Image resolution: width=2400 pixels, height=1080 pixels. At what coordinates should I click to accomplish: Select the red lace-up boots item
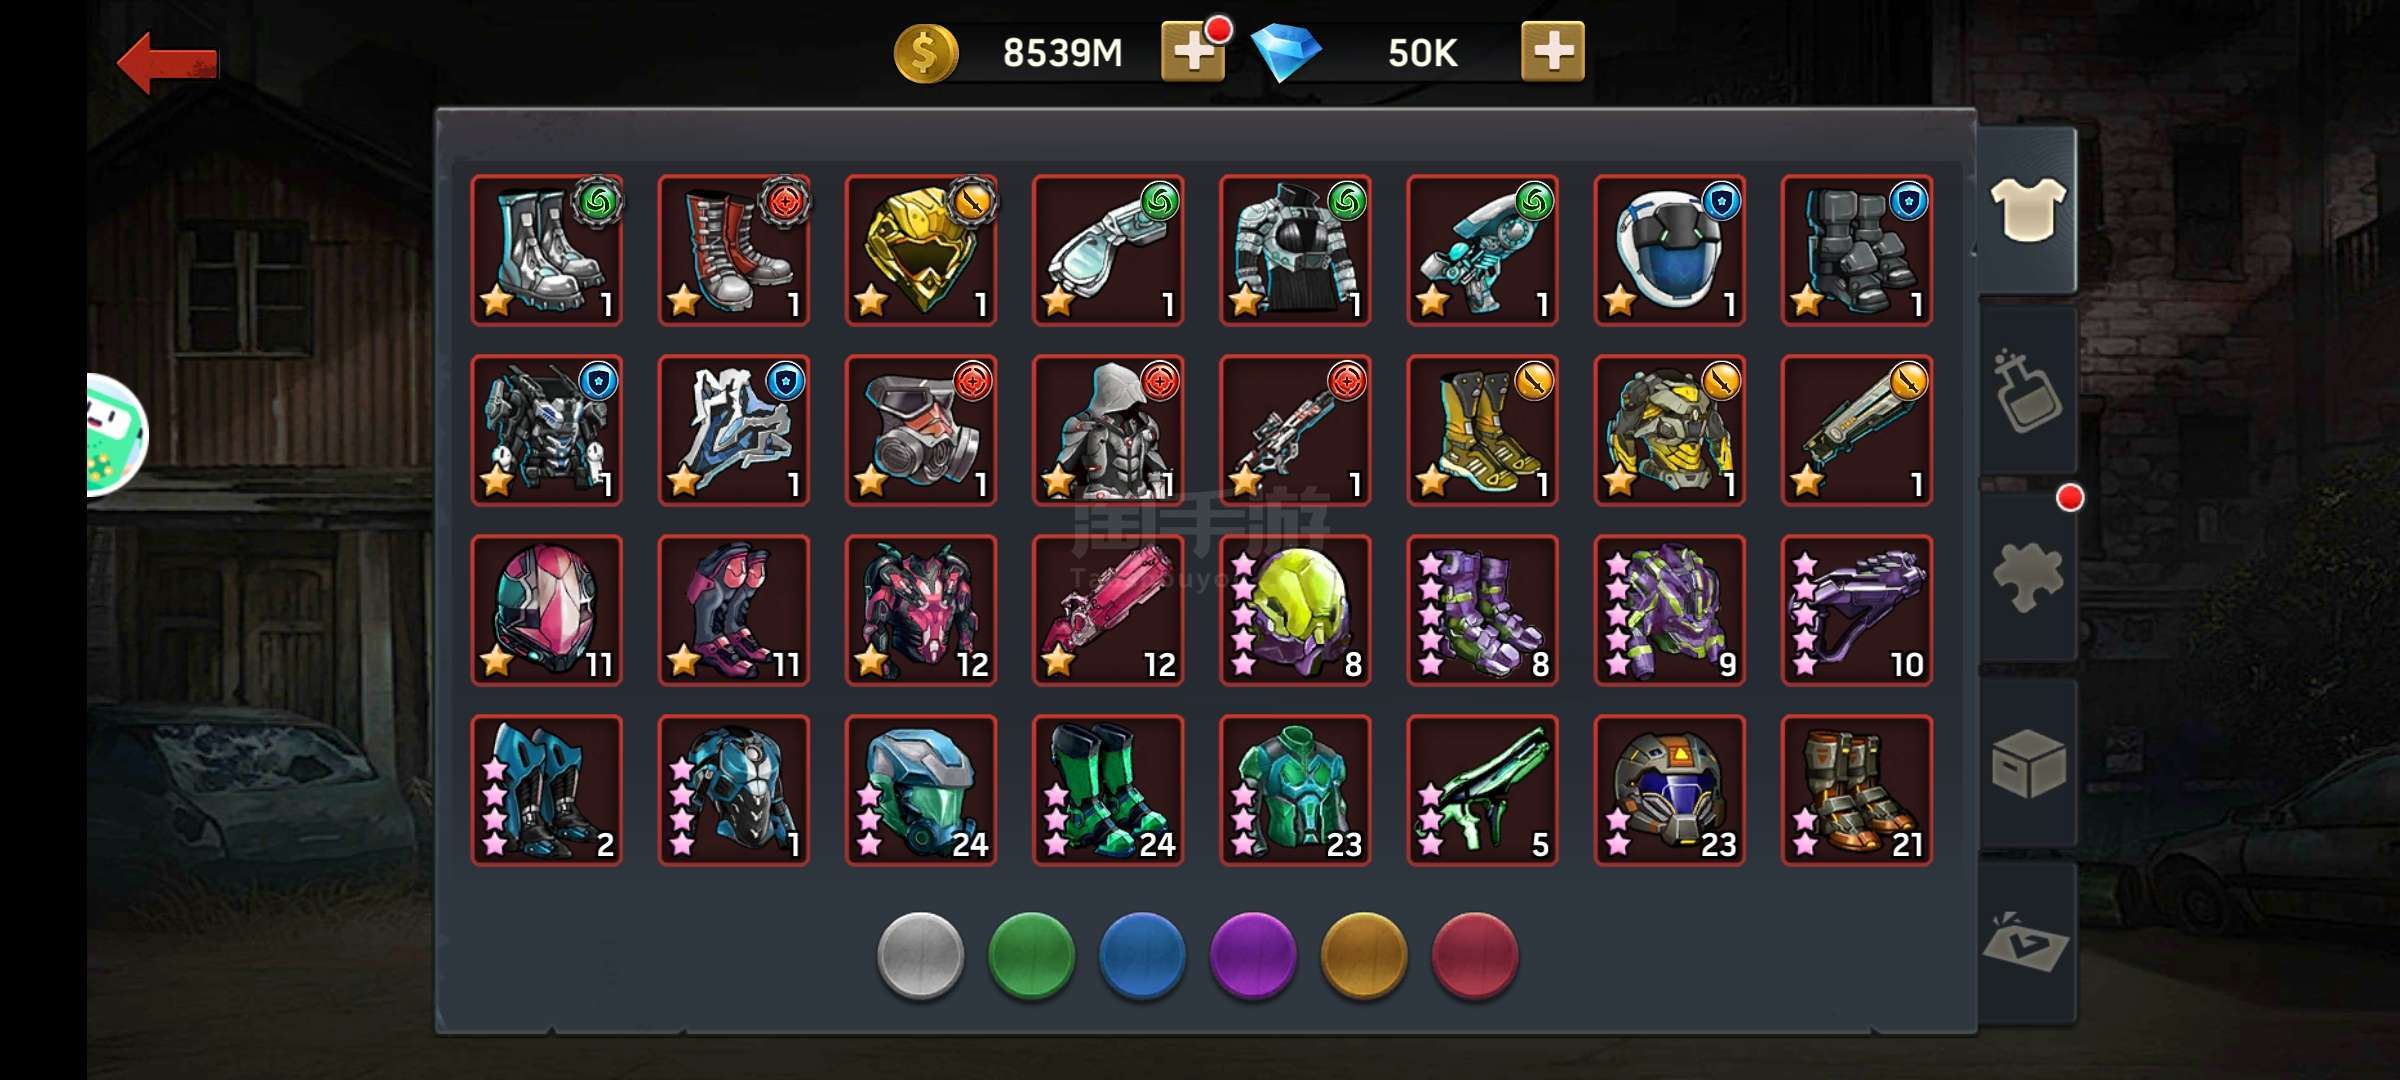[x=734, y=250]
